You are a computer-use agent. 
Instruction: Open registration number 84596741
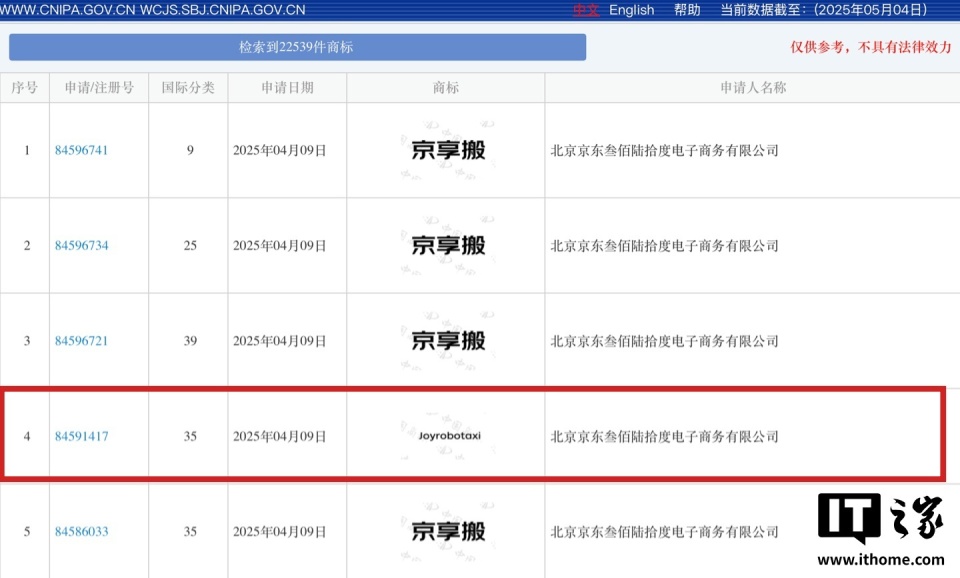tap(81, 150)
